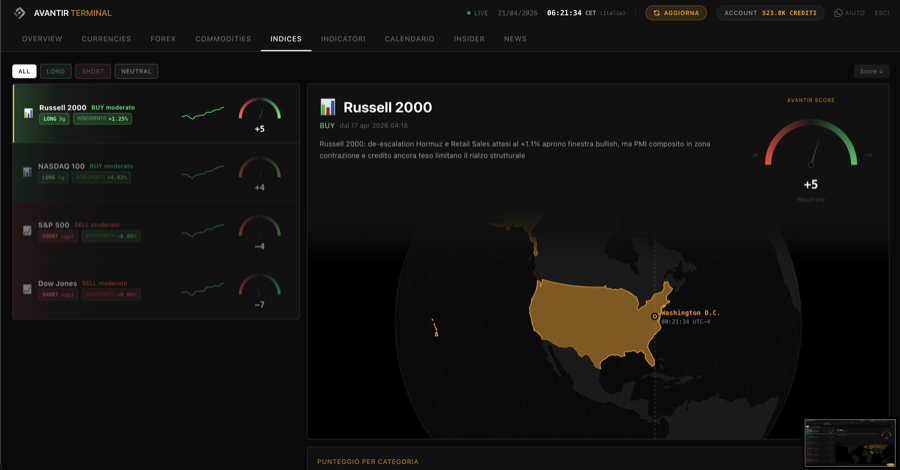The image size is (900, 470).
Task: Filter list by NEUTRAL positions
Action: click(136, 71)
